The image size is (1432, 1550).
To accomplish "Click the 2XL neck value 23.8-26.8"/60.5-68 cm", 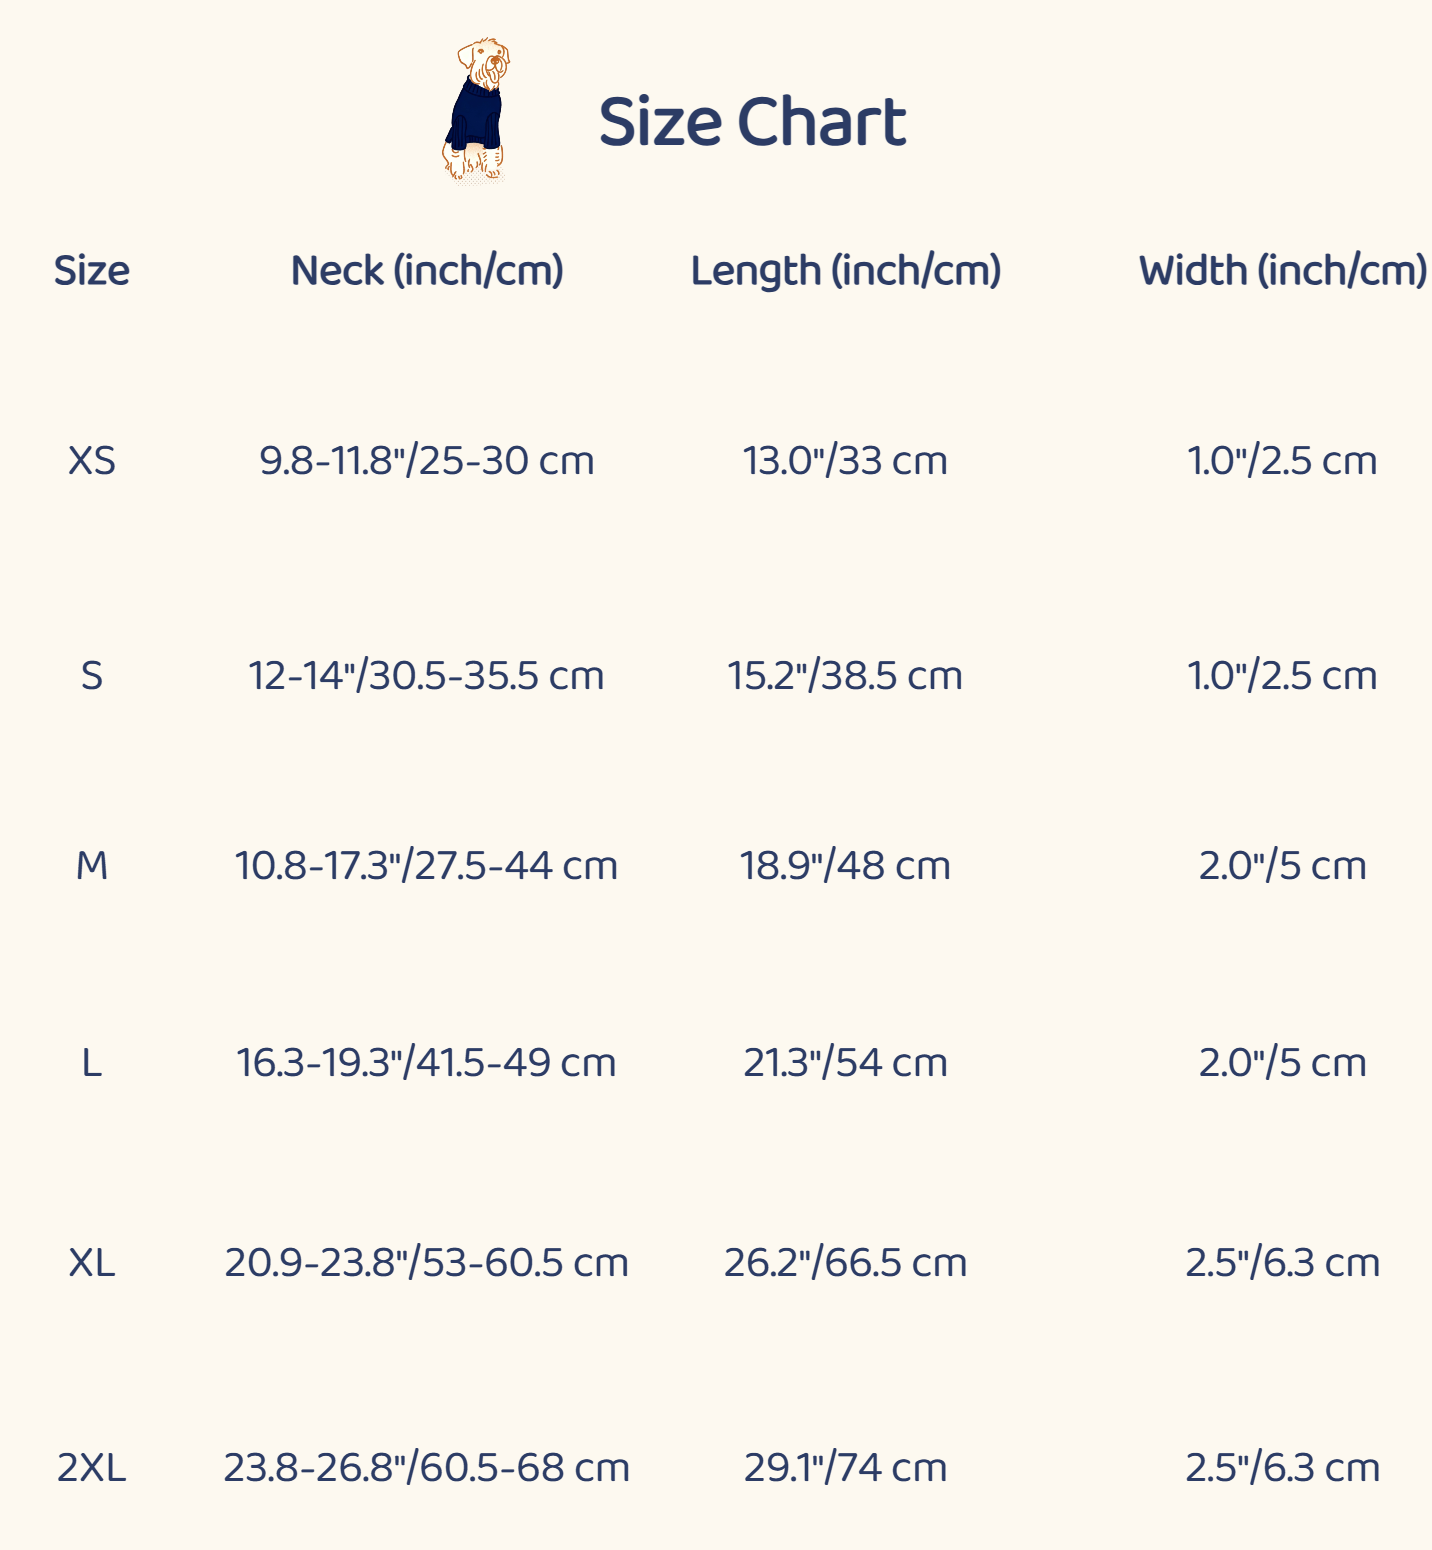I will [x=427, y=1468].
